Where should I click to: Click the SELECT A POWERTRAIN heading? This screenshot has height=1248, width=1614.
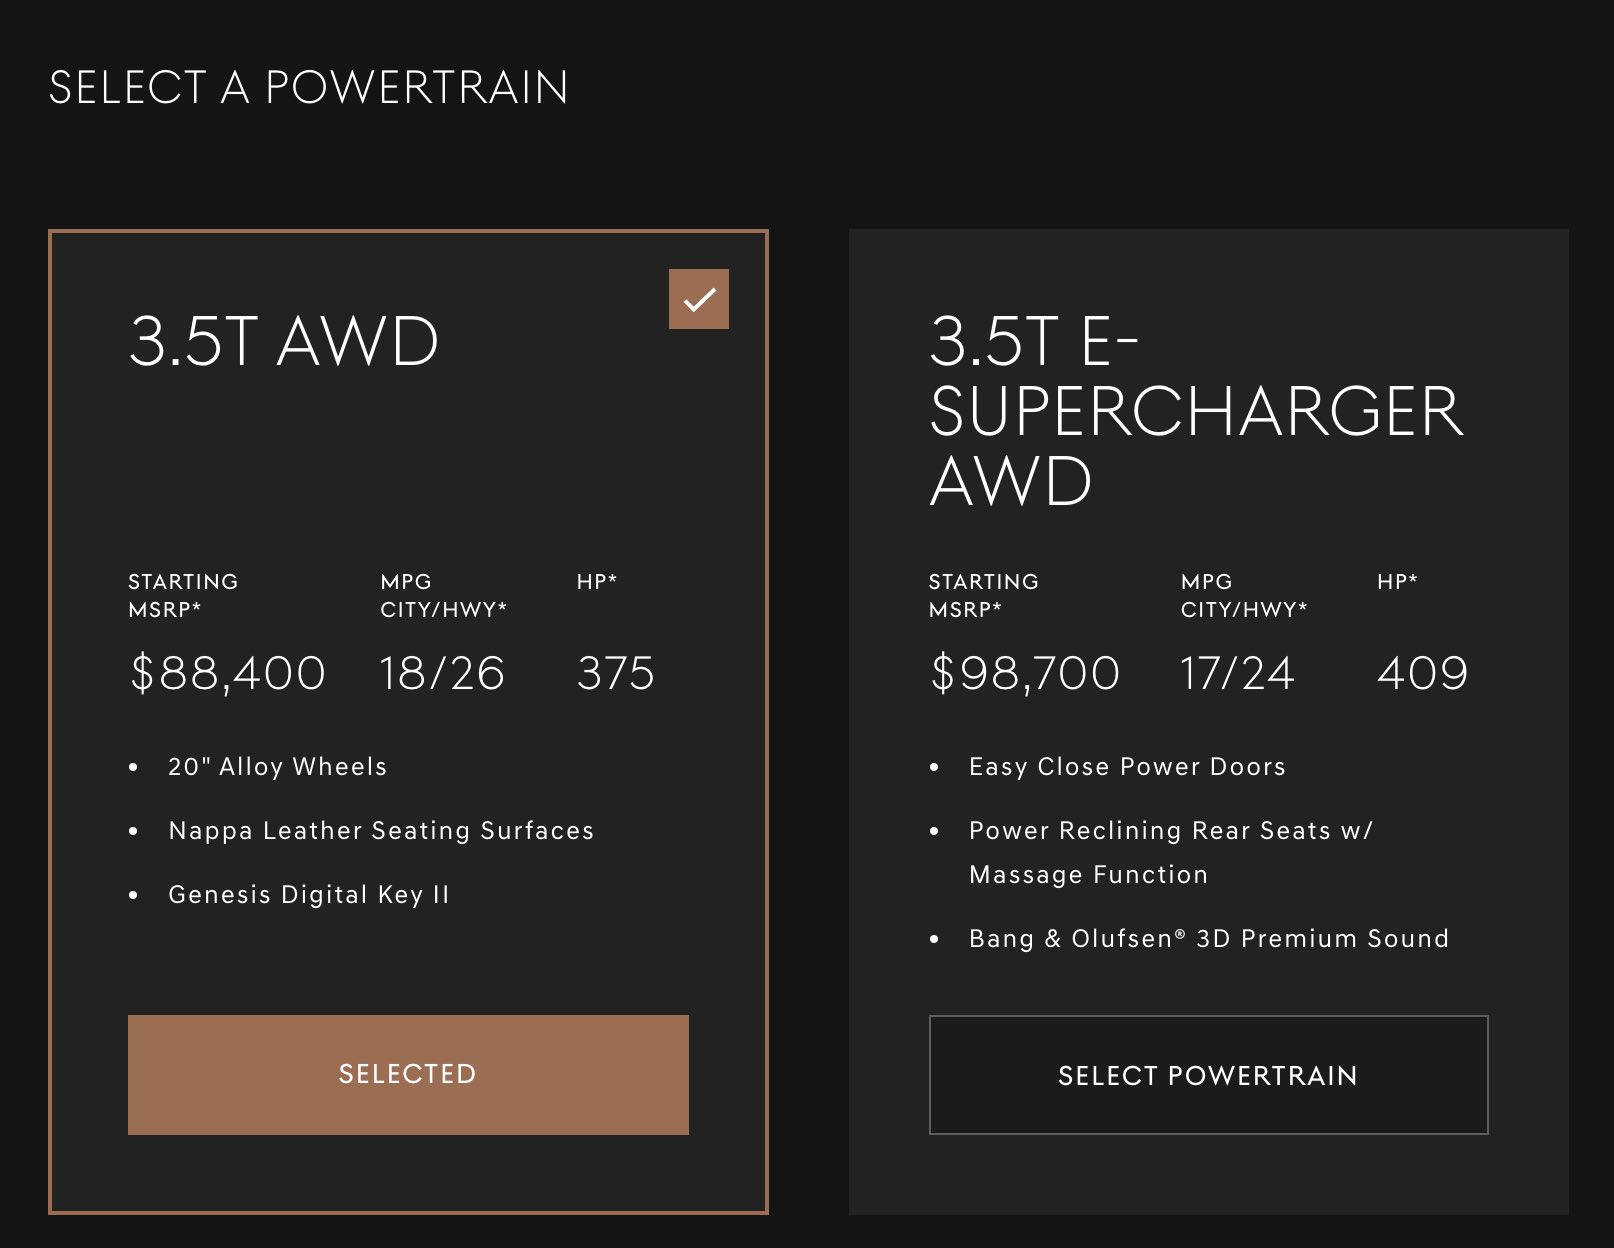308,88
